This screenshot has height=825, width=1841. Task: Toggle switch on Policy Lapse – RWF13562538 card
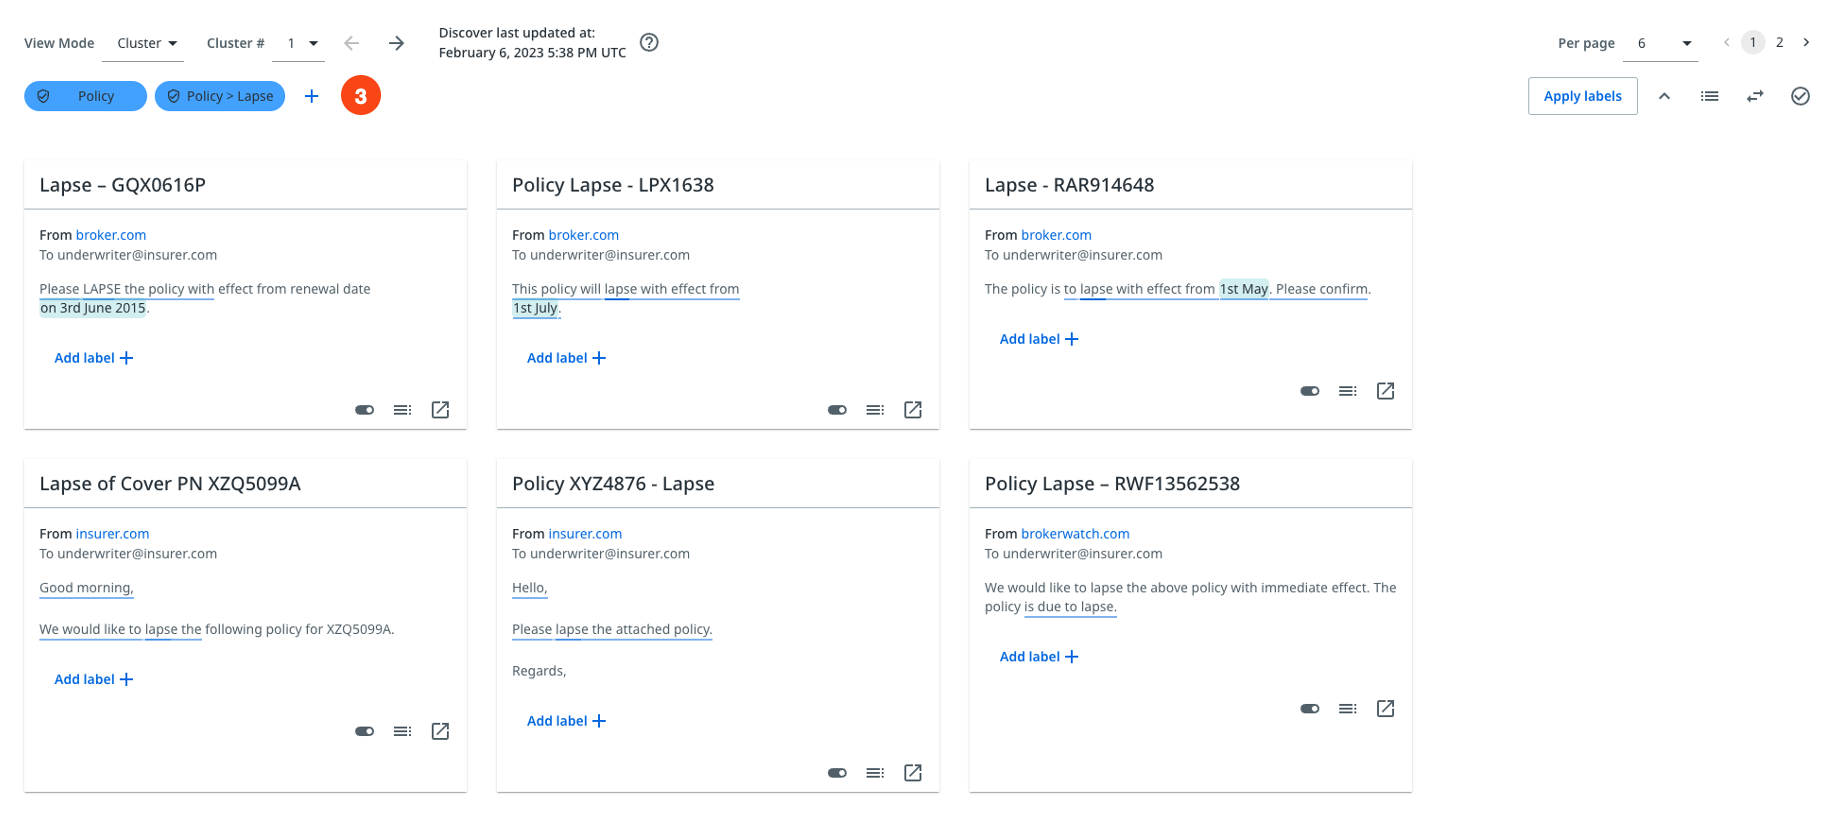(x=1309, y=709)
